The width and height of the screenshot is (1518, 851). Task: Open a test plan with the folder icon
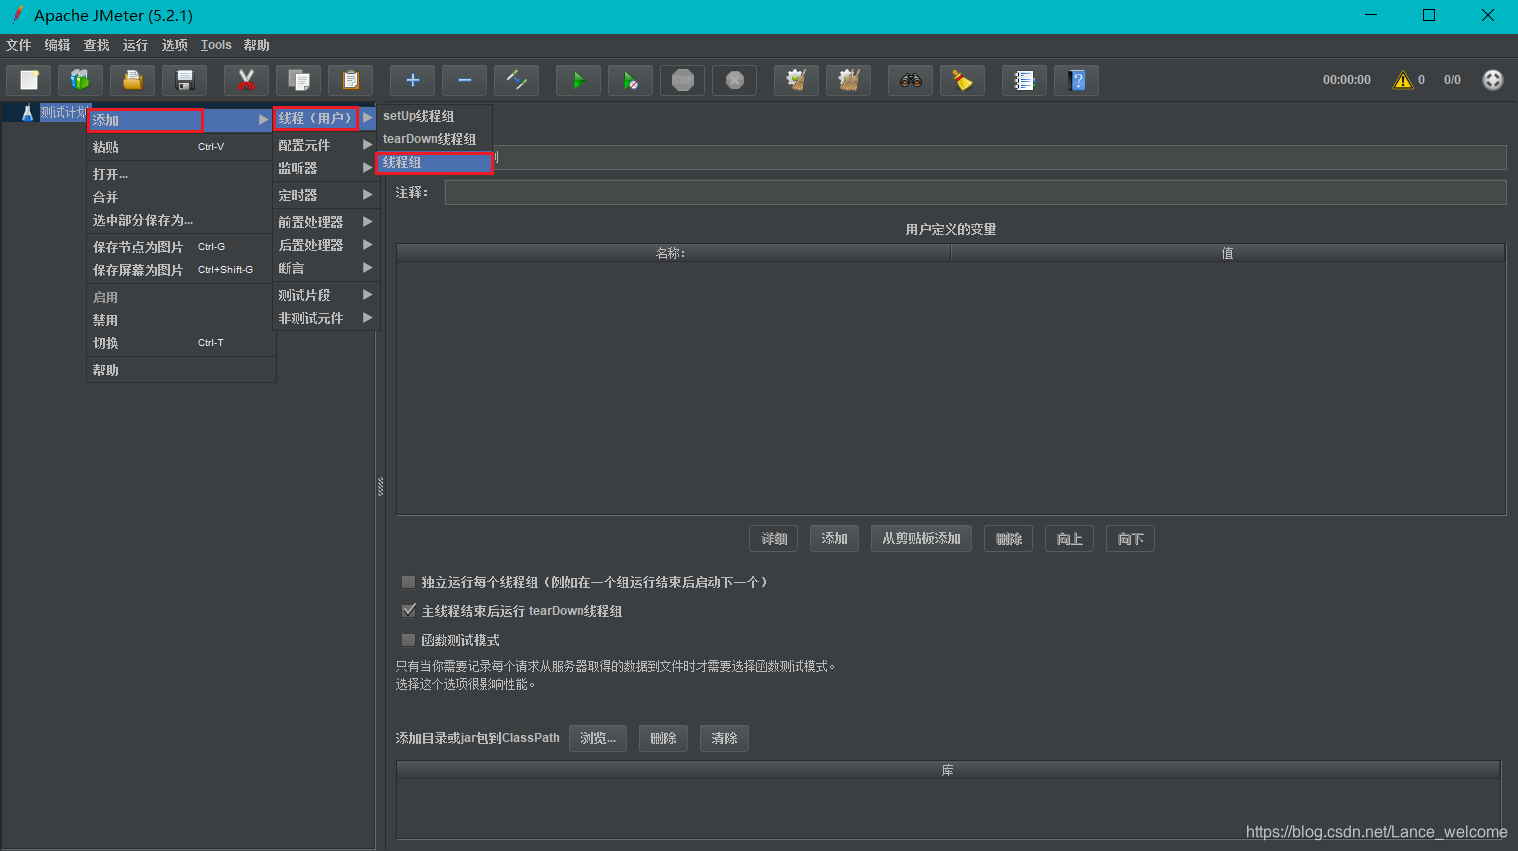131,80
